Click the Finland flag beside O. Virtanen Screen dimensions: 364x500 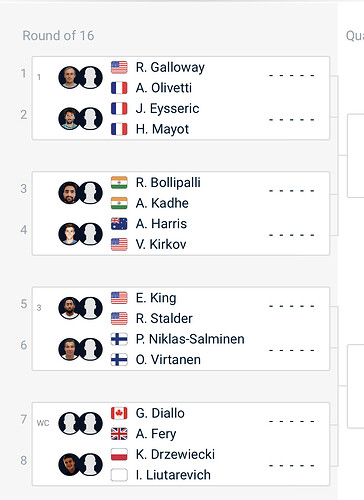coord(119,360)
